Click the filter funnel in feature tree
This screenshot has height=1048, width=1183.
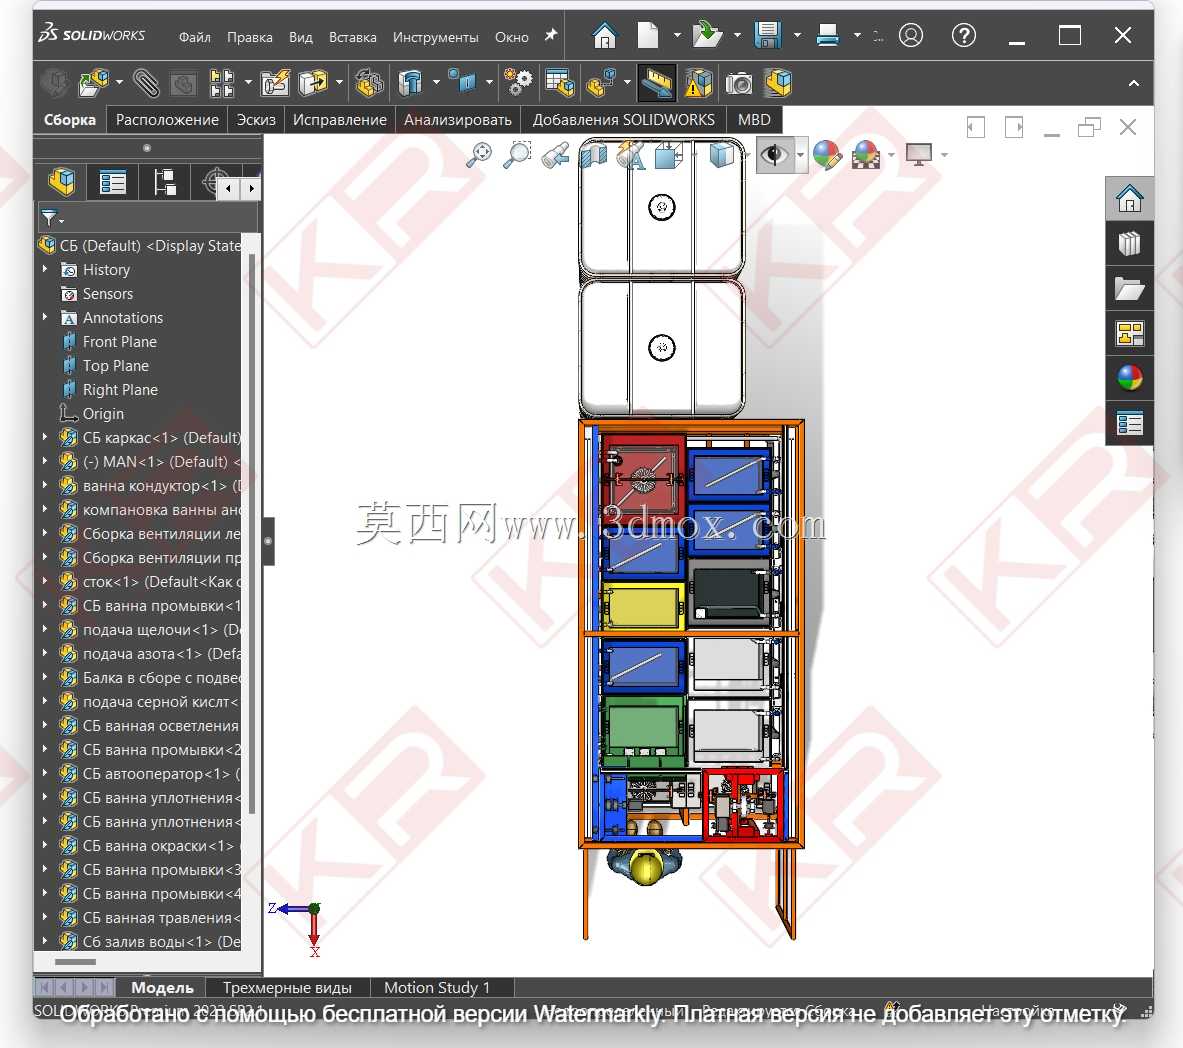50,218
